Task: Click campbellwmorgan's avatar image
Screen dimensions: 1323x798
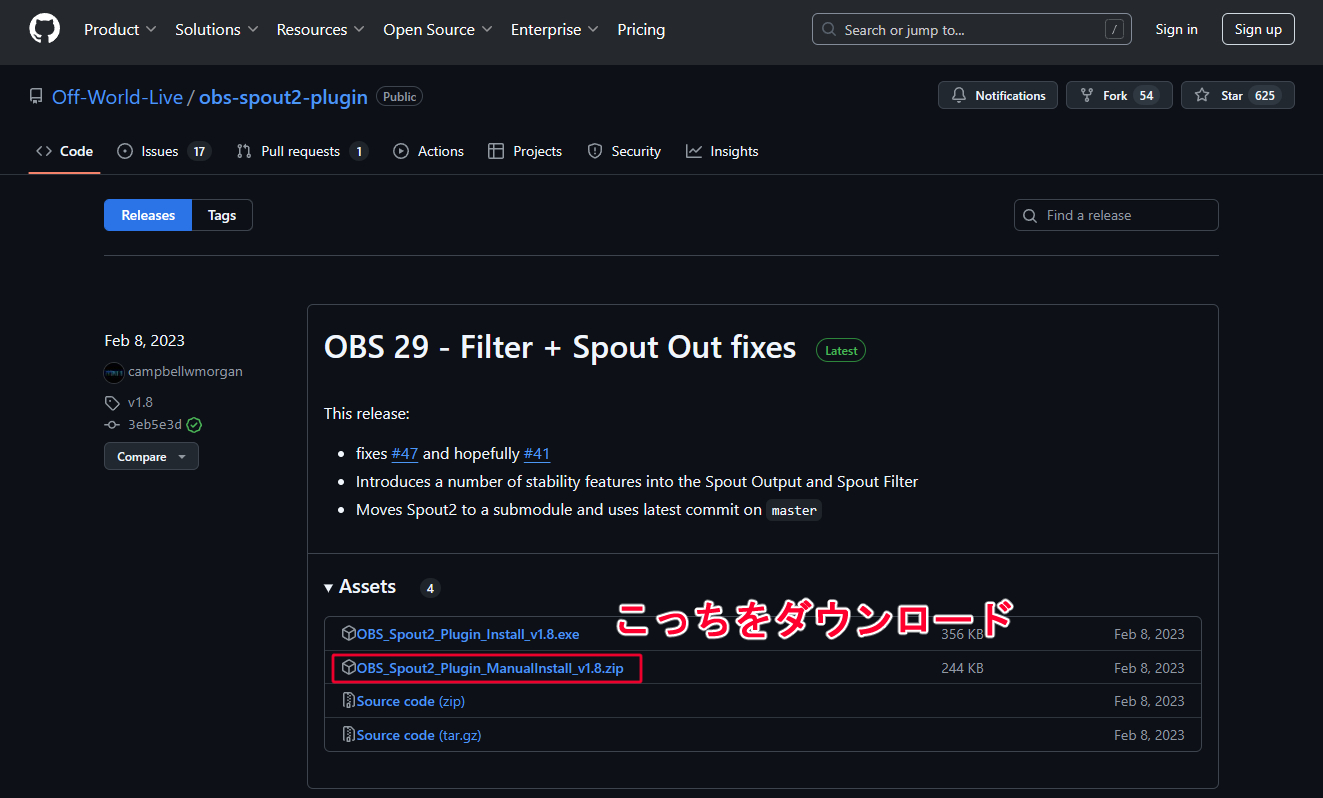Action: 114,372
